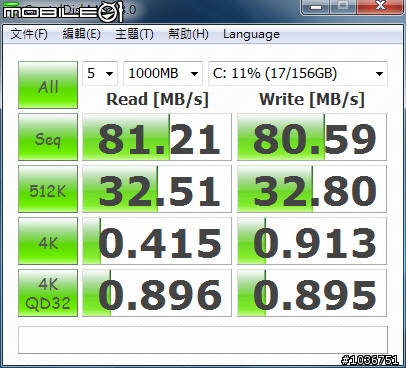Select the Seq read value 81.21

157,137
